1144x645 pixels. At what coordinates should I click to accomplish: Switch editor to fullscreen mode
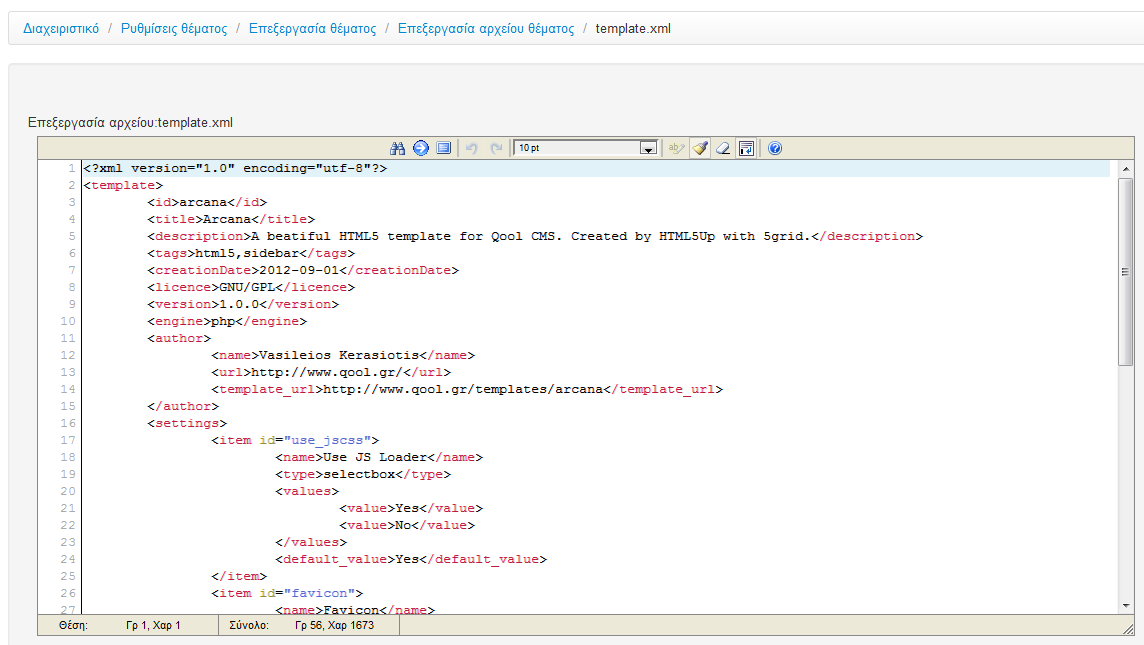pyautogui.click(x=444, y=148)
